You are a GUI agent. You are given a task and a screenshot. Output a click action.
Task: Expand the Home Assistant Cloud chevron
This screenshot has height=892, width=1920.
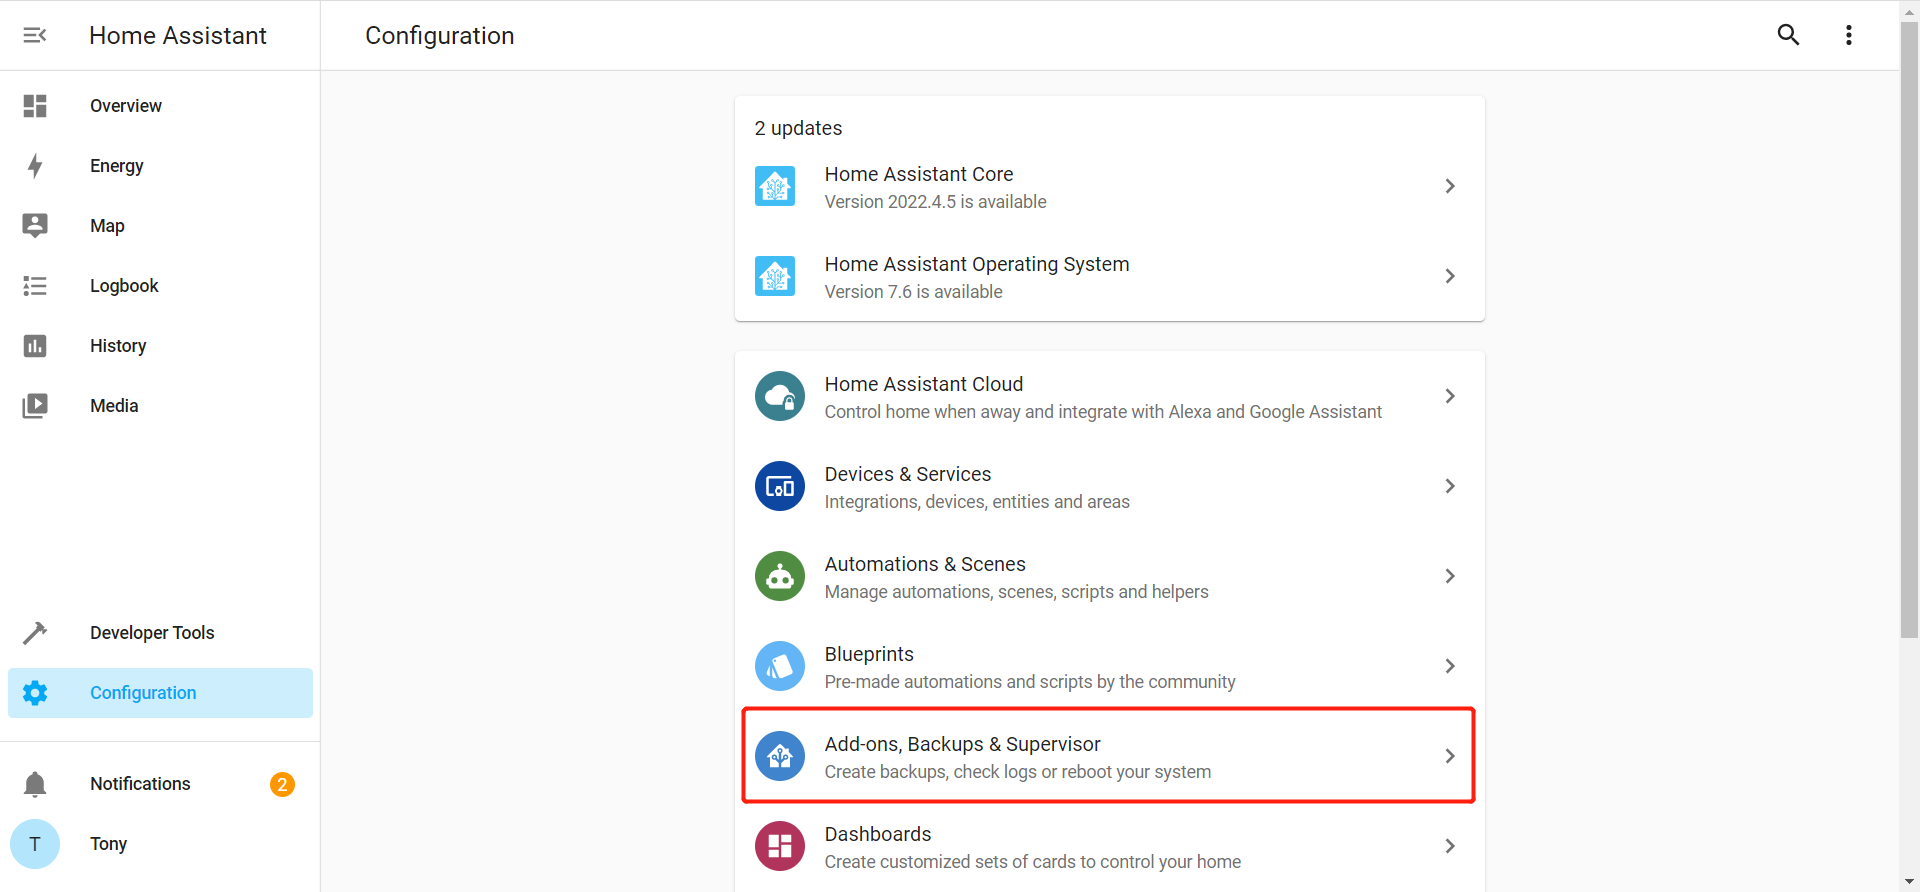coord(1450,396)
